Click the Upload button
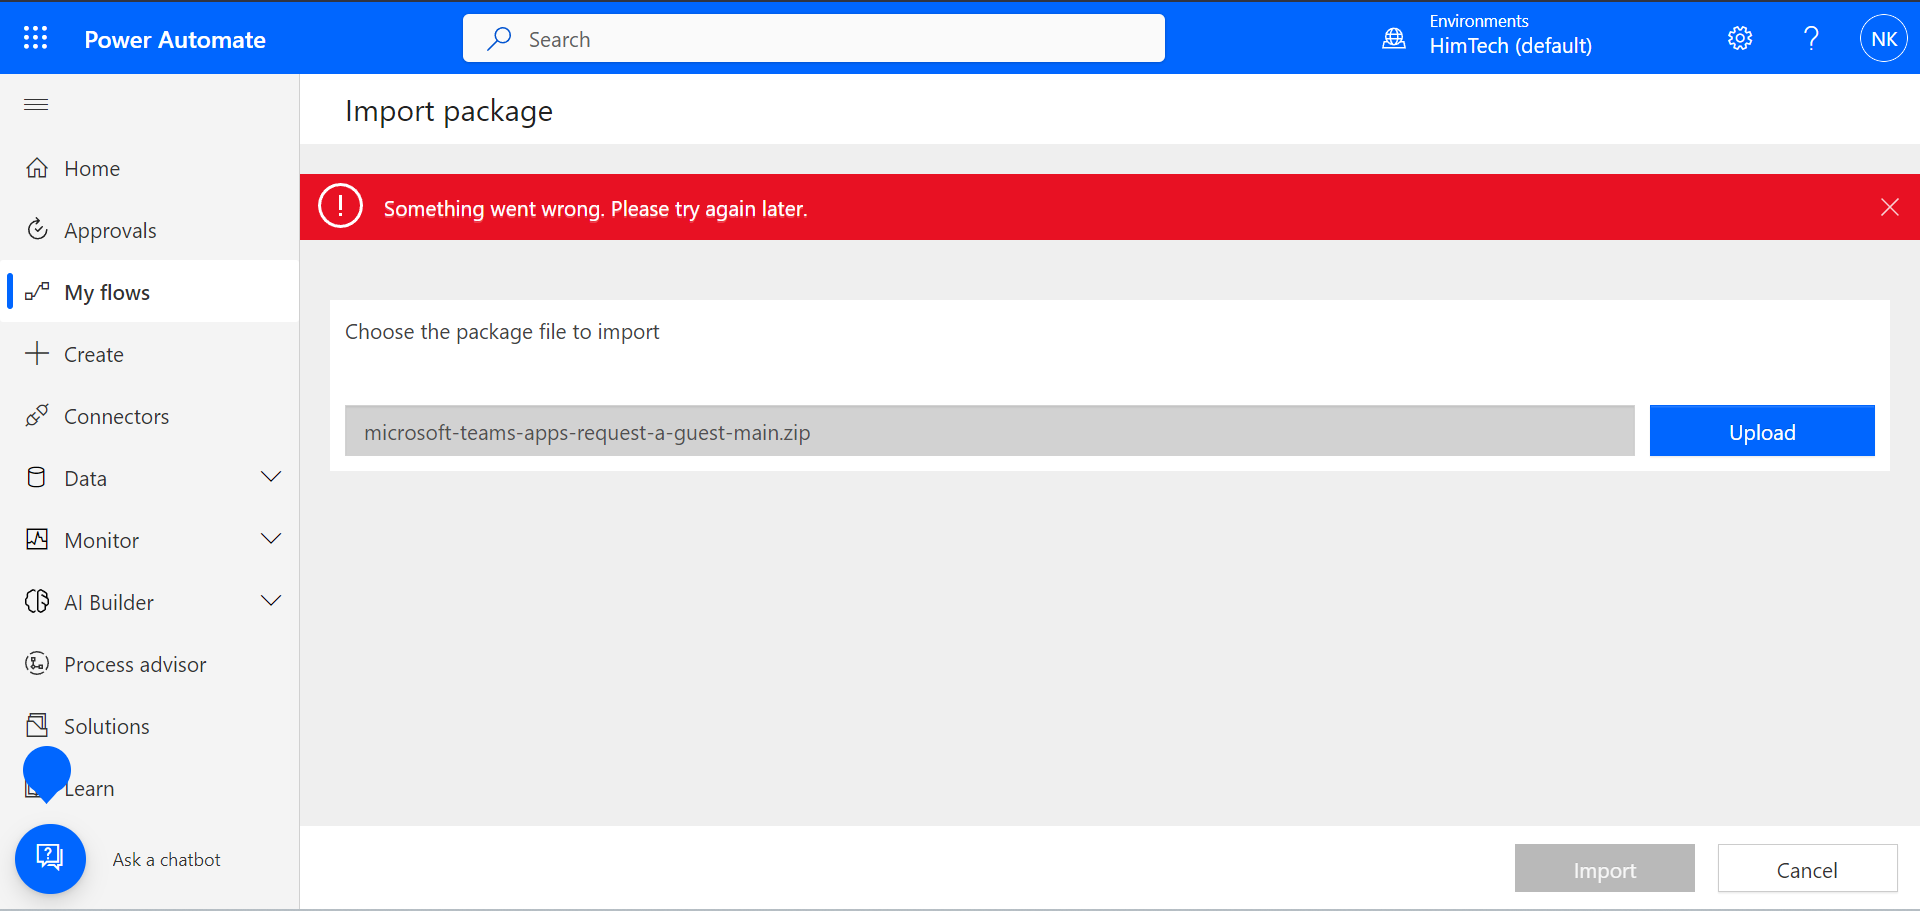 [x=1761, y=430]
